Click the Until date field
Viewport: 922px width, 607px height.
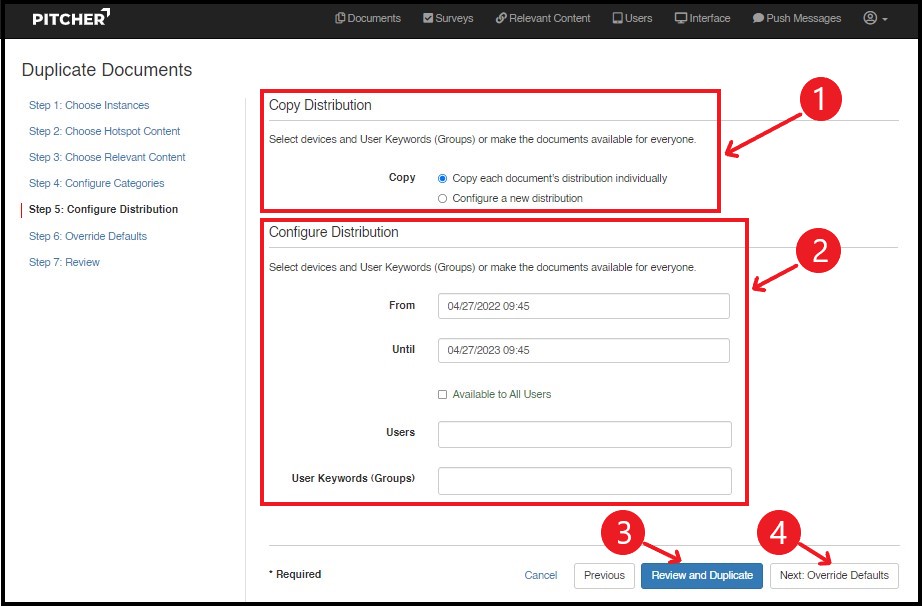click(x=583, y=350)
